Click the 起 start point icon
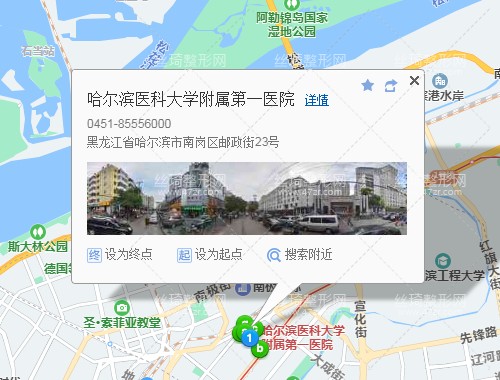Viewport: 500px width, 380px height. (184, 255)
